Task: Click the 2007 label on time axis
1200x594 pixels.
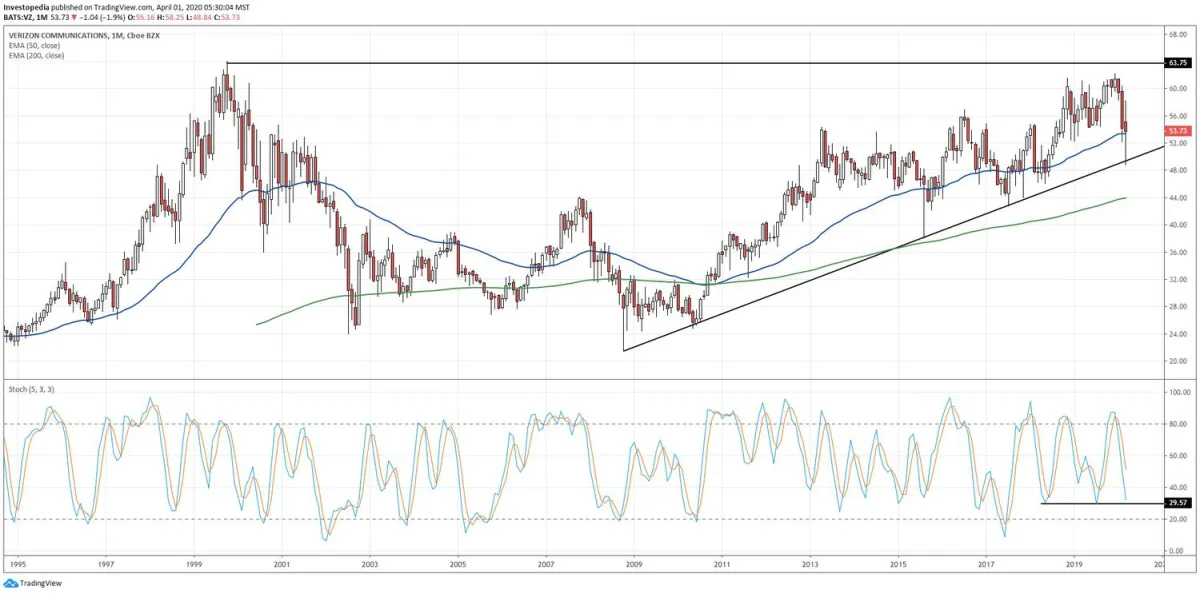Action: [546, 564]
